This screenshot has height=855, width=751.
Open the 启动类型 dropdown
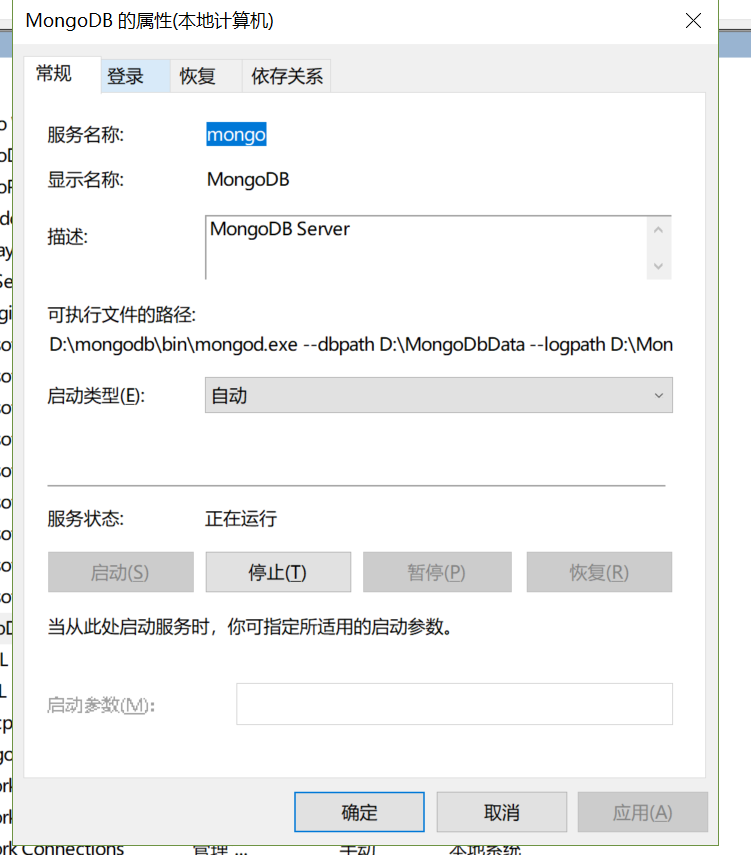(438, 395)
